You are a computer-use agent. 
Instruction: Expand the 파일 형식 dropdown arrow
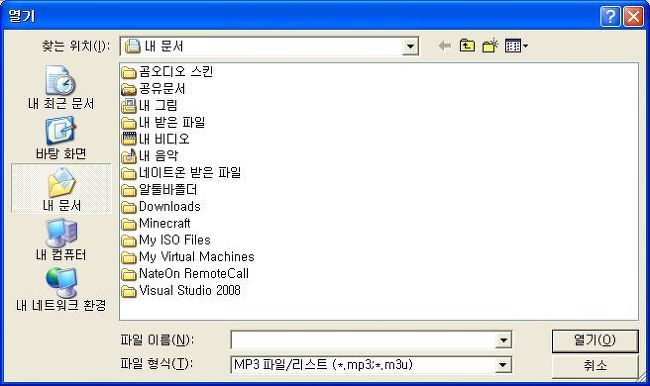[x=503, y=365]
